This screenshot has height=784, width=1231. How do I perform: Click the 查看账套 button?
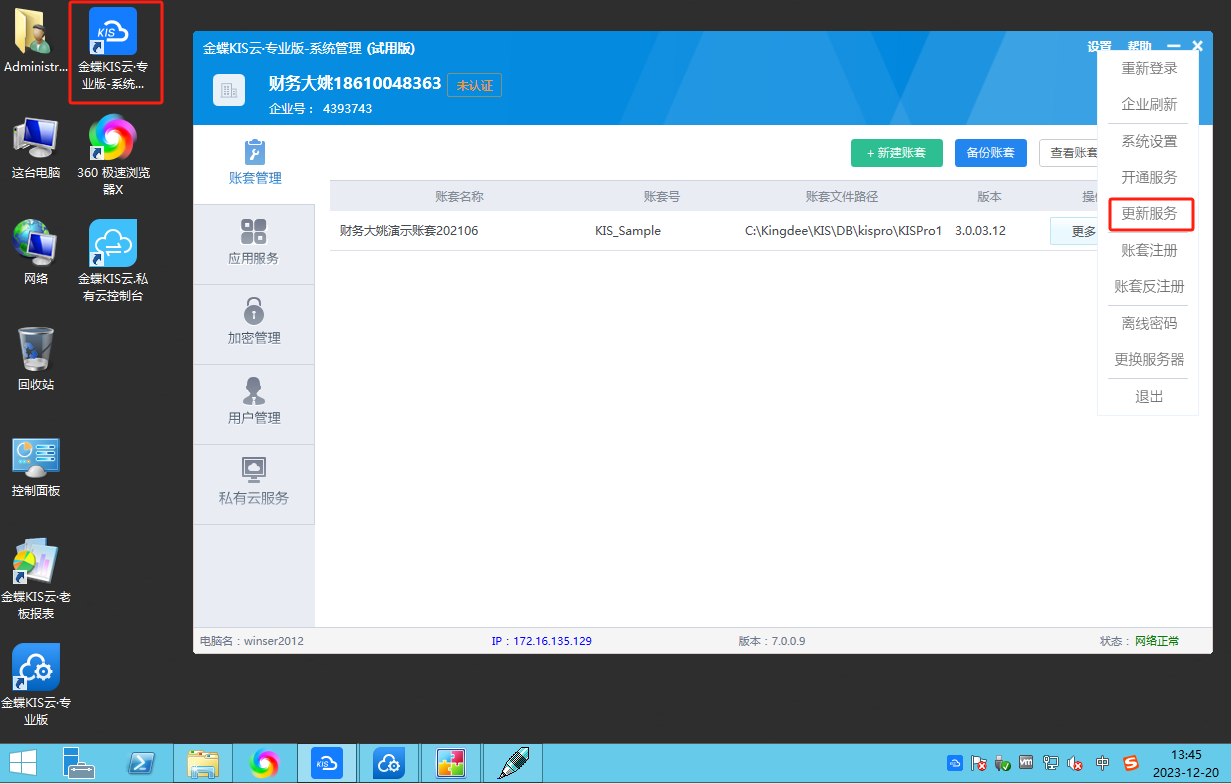point(1069,153)
